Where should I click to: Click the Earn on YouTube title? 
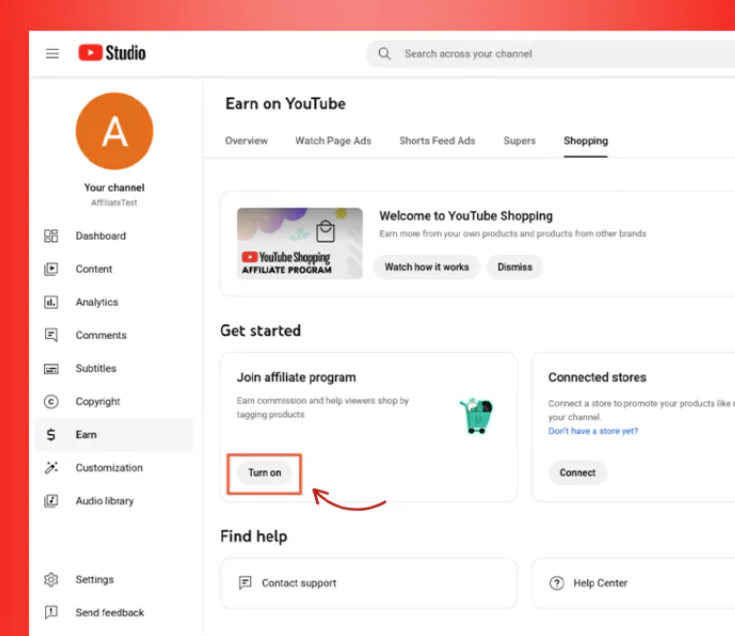pyautogui.click(x=285, y=104)
